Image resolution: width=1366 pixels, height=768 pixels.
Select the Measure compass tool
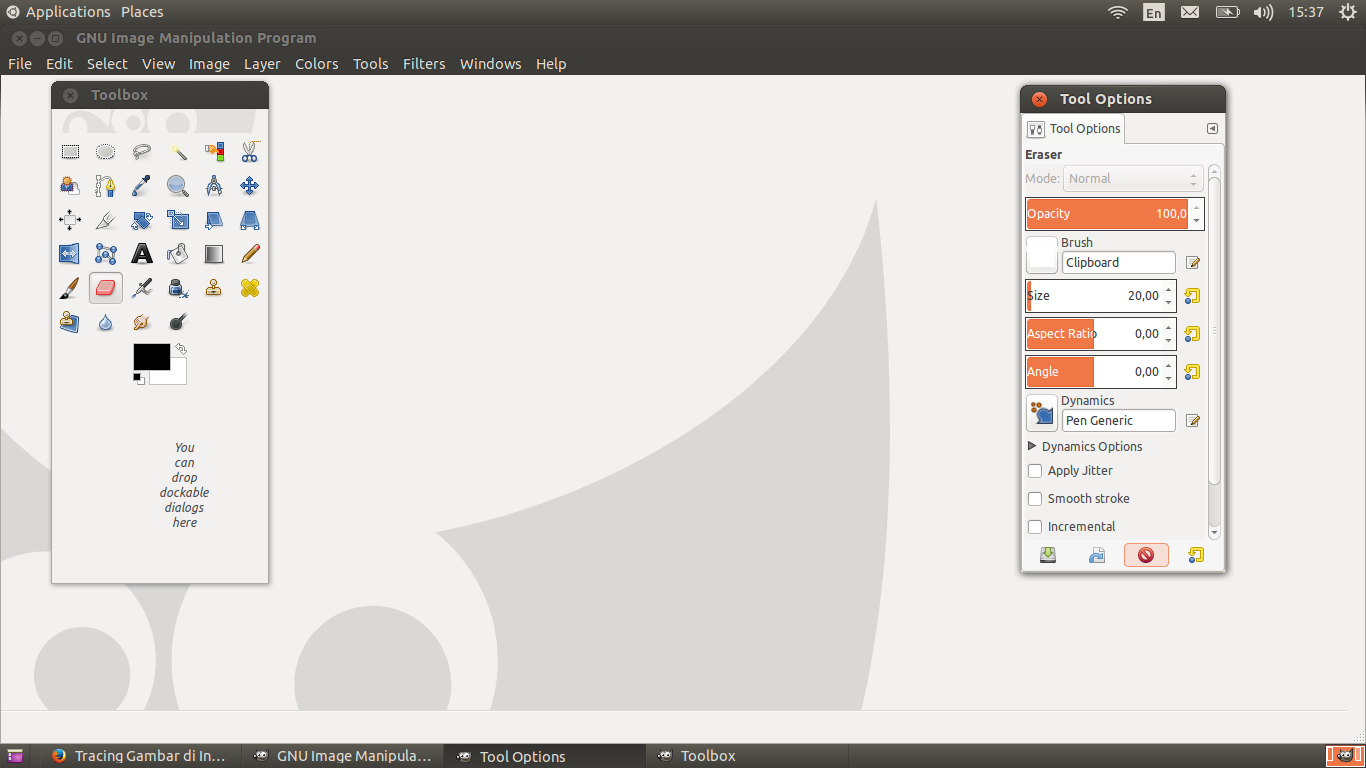point(214,186)
